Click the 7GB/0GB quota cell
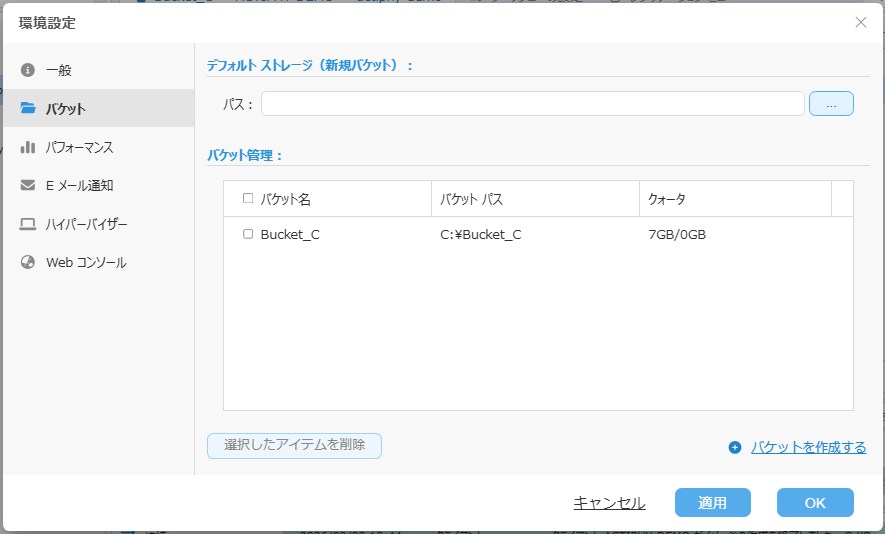The image size is (885, 534). (x=677, y=234)
